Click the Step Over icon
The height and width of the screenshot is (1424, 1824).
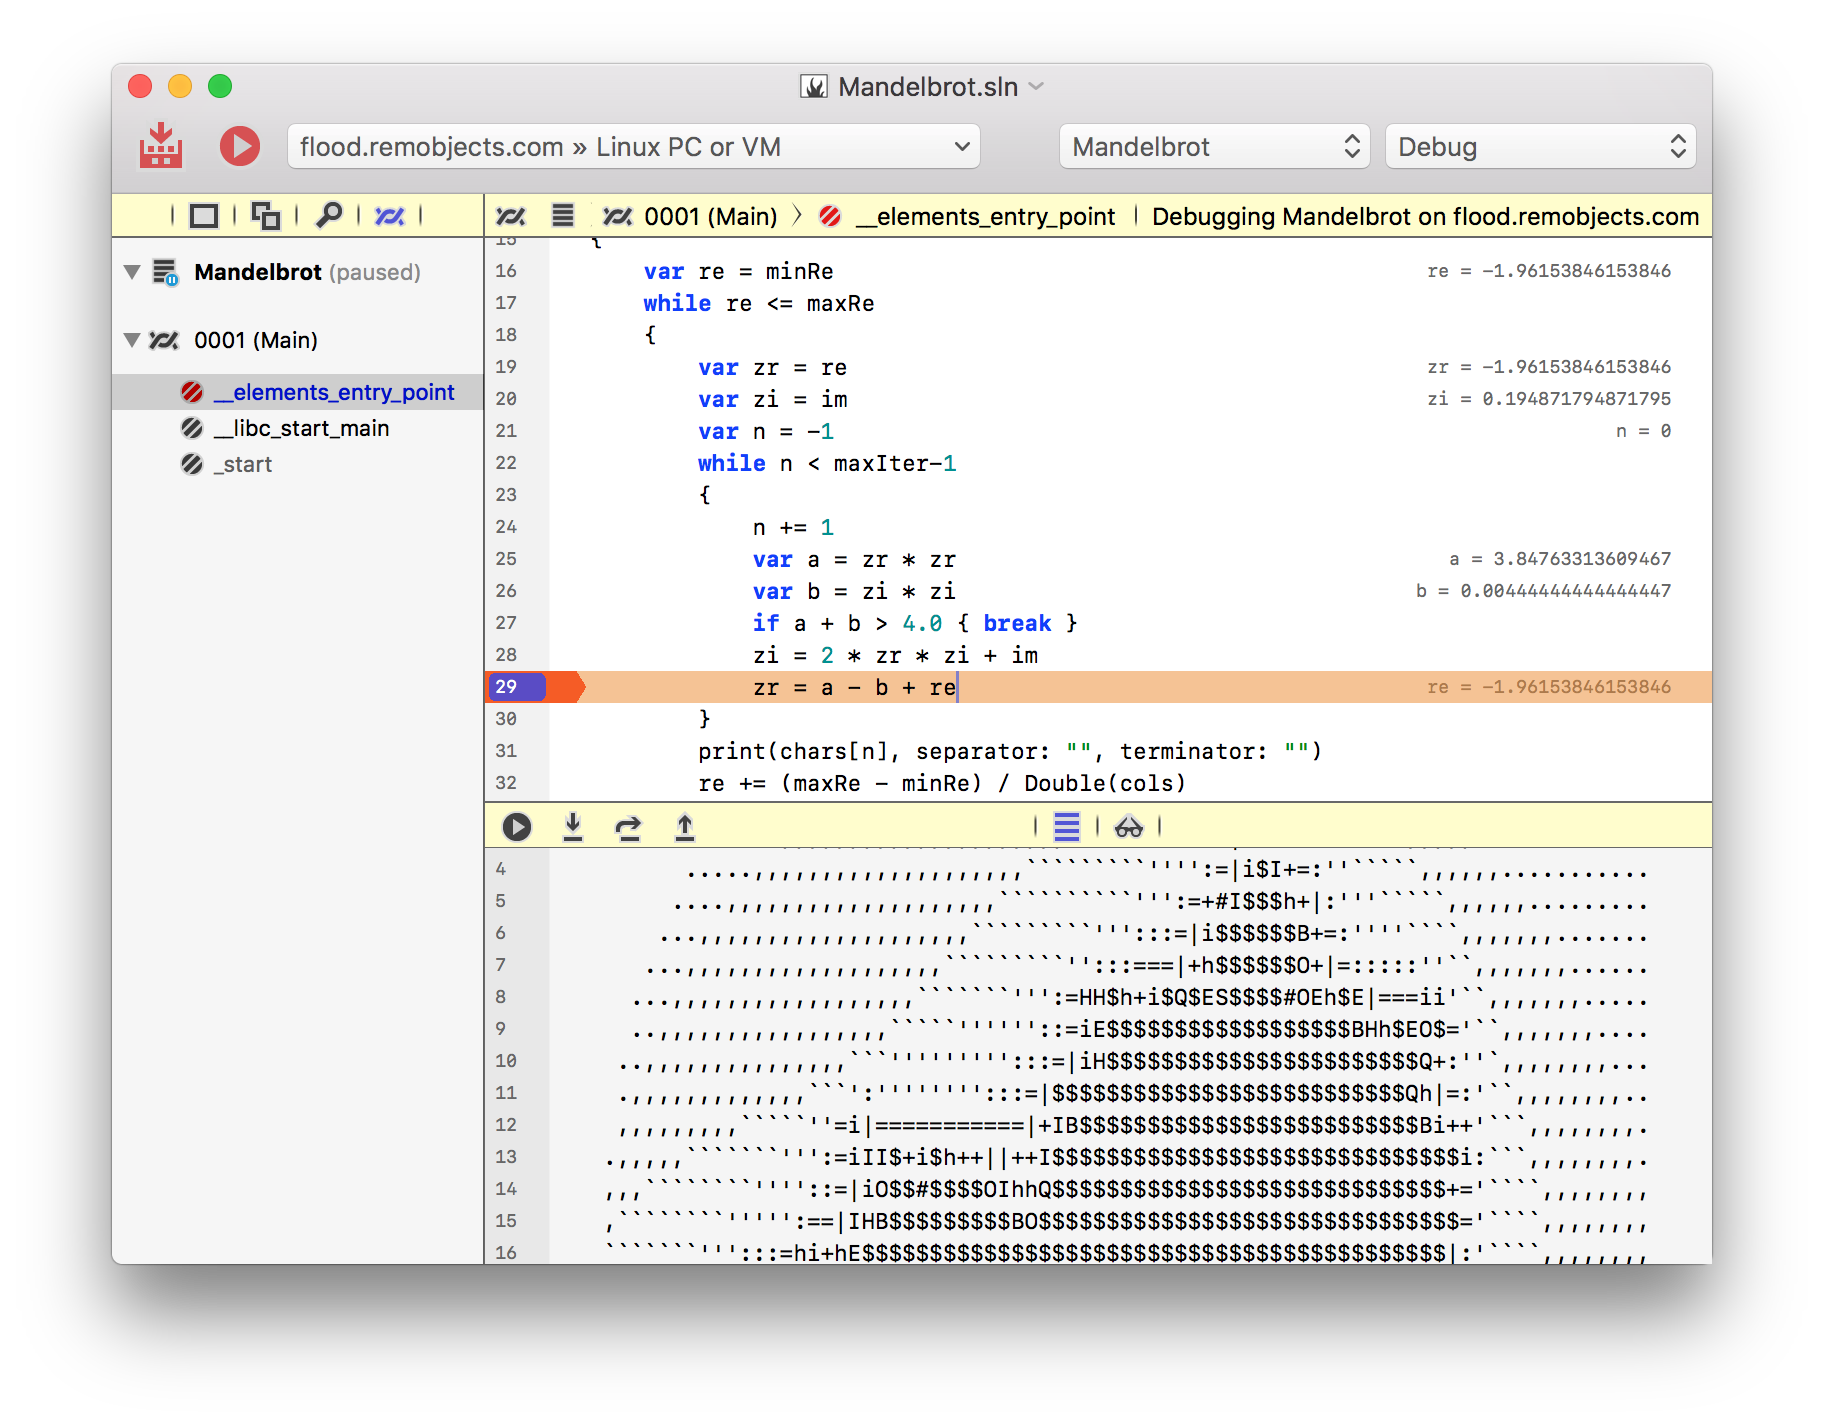point(628,827)
